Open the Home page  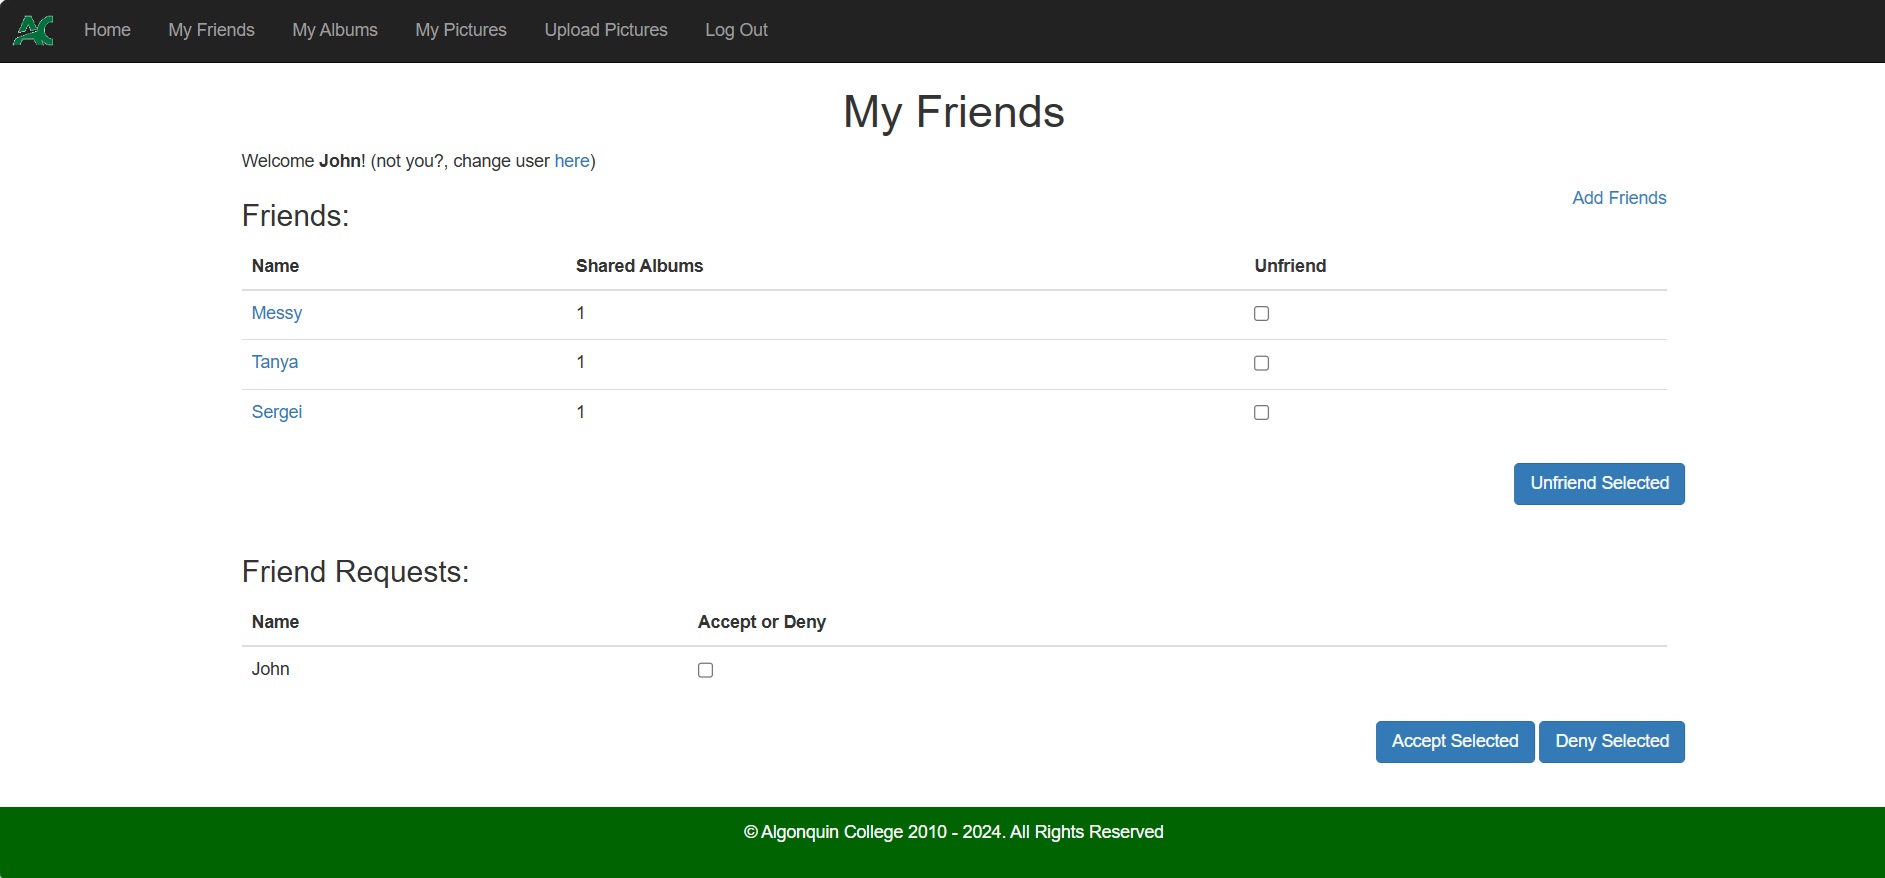[107, 30]
